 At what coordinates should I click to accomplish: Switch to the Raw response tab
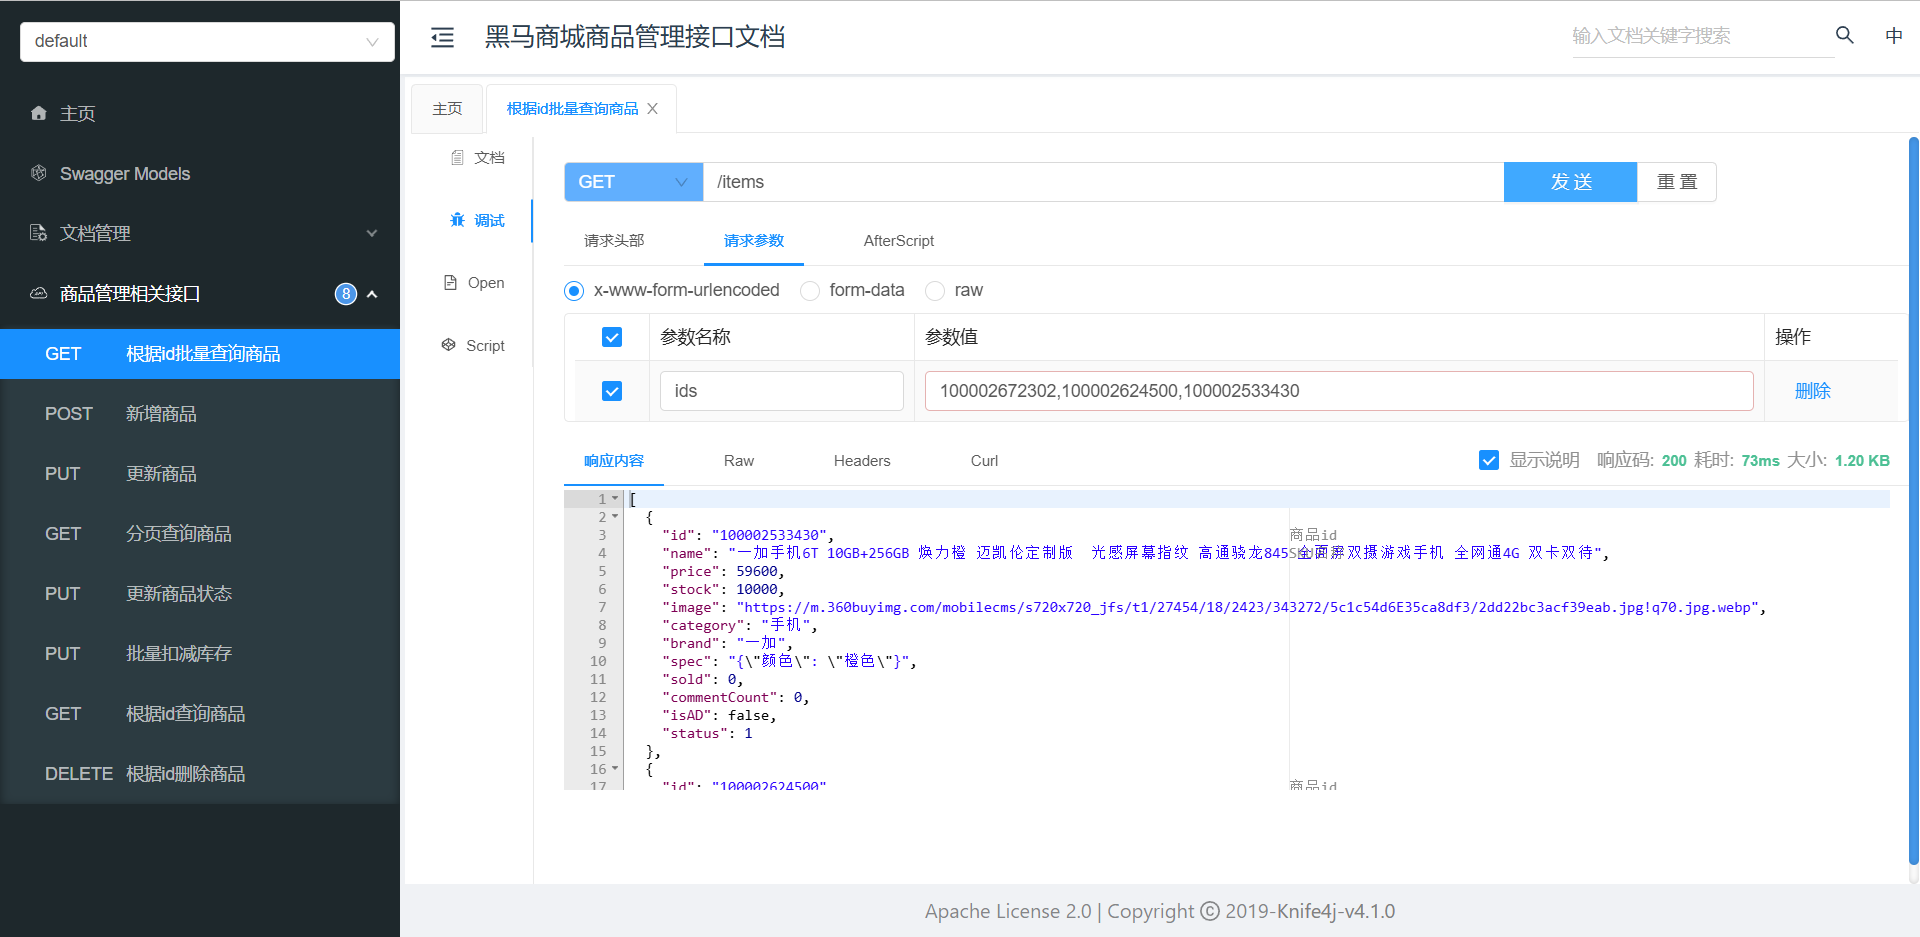(739, 461)
